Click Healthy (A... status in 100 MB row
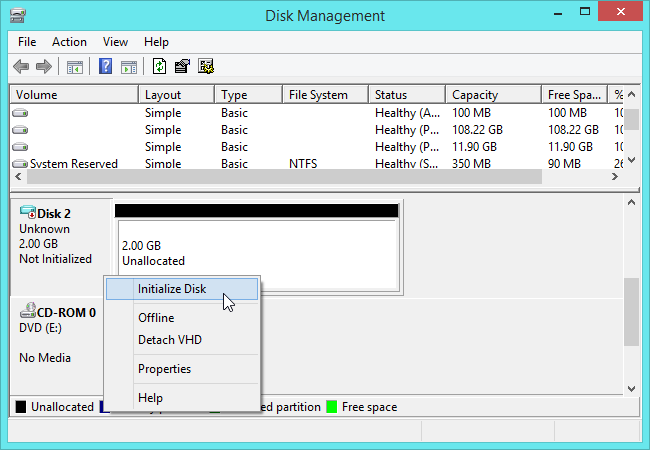Viewport: 650px width, 450px height. tap(407, 113)
